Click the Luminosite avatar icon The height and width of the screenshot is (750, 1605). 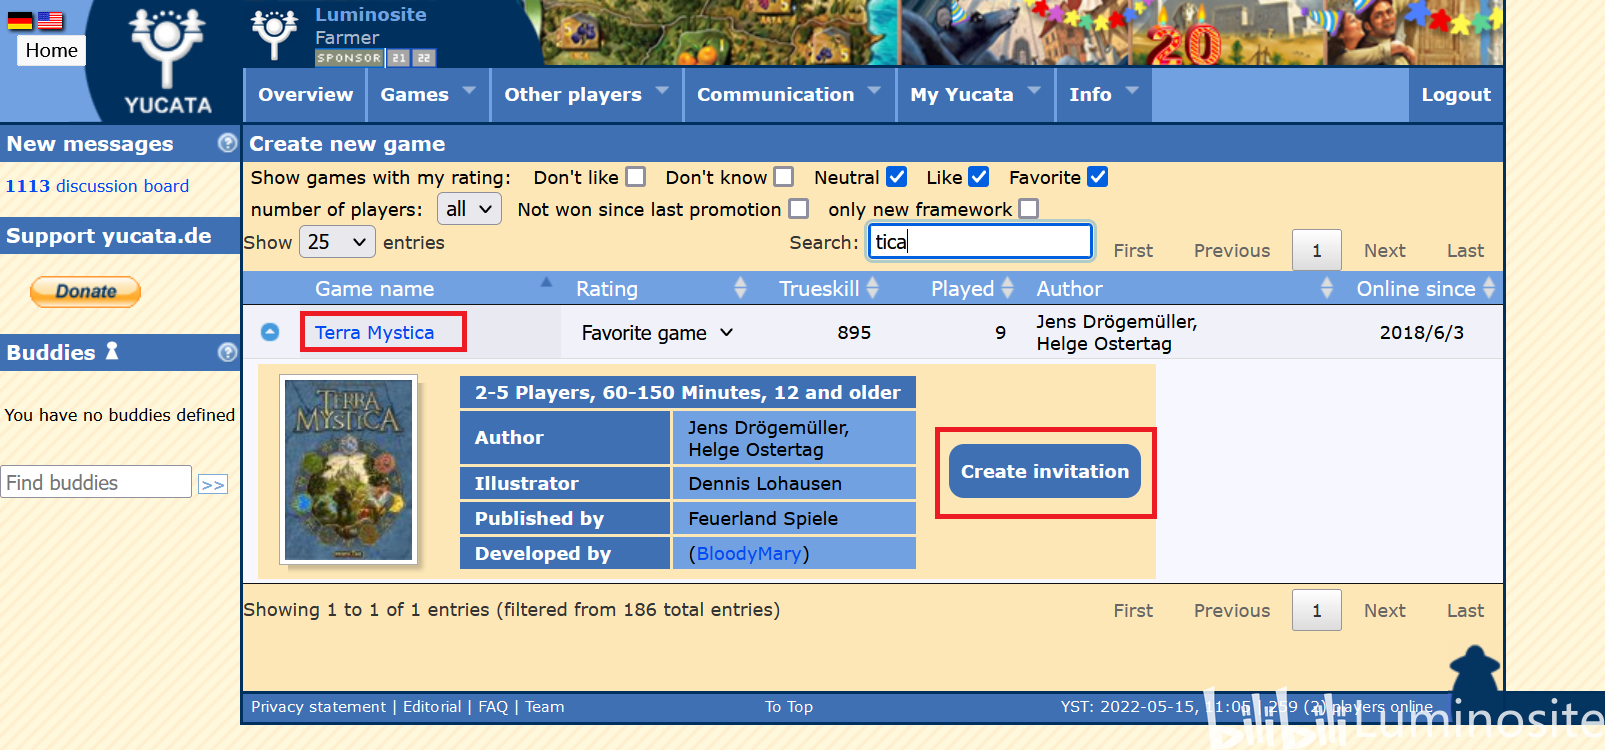(274, 33)
